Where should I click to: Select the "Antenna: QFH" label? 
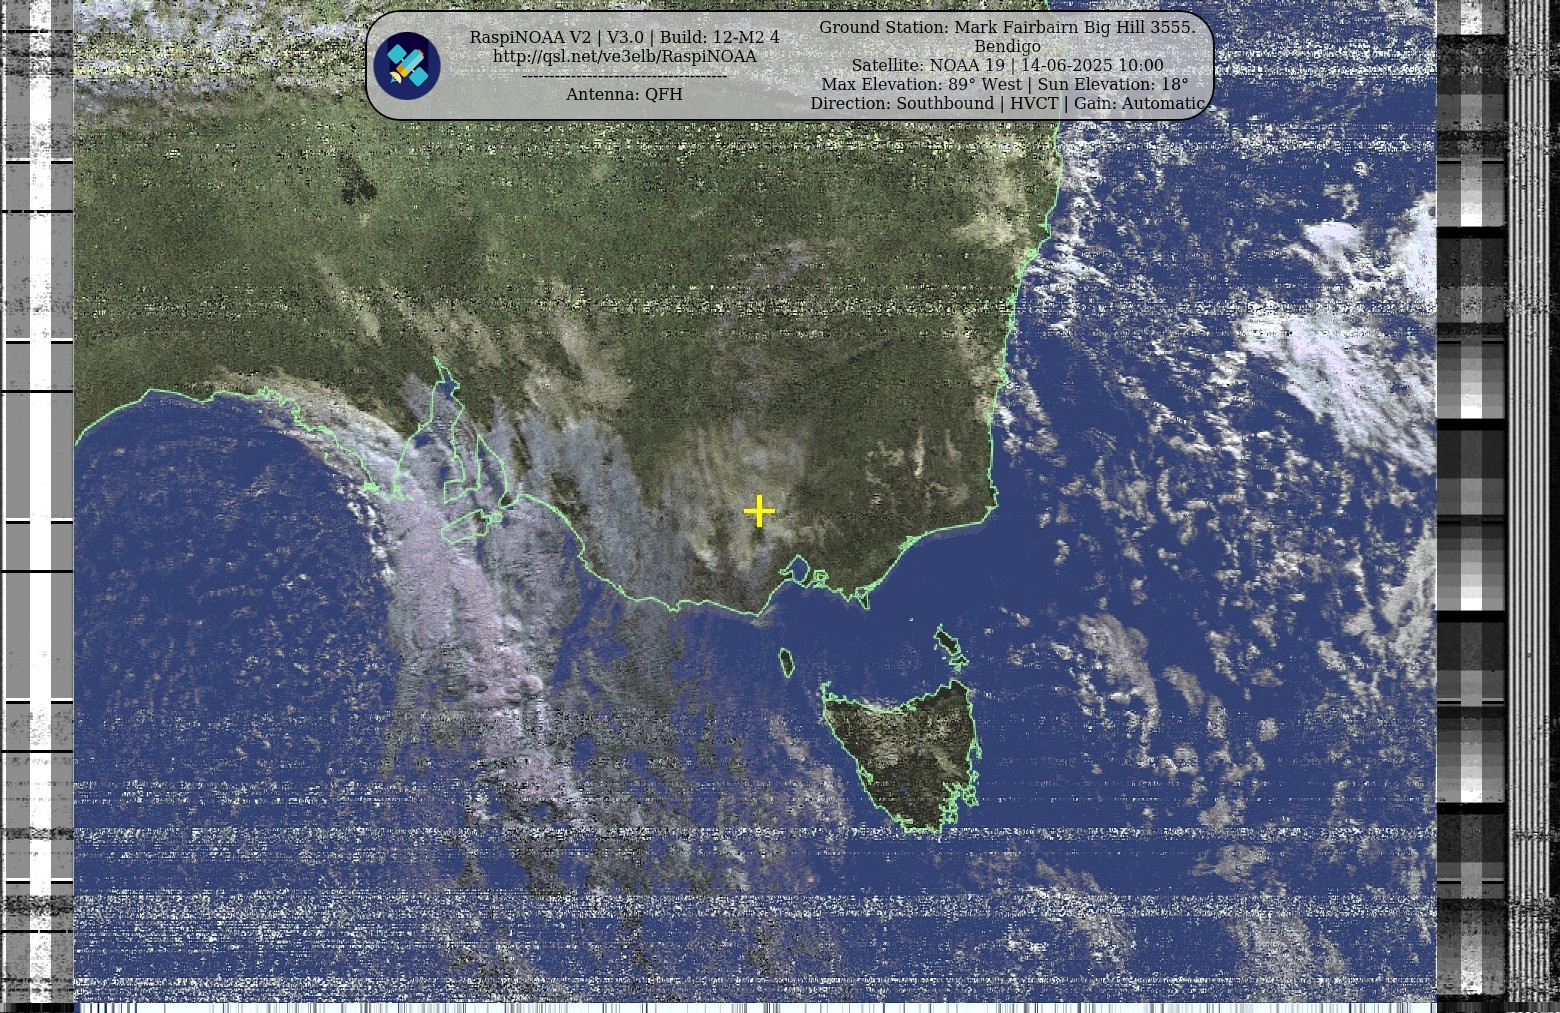pyautogui.click(x=624, y=94)
